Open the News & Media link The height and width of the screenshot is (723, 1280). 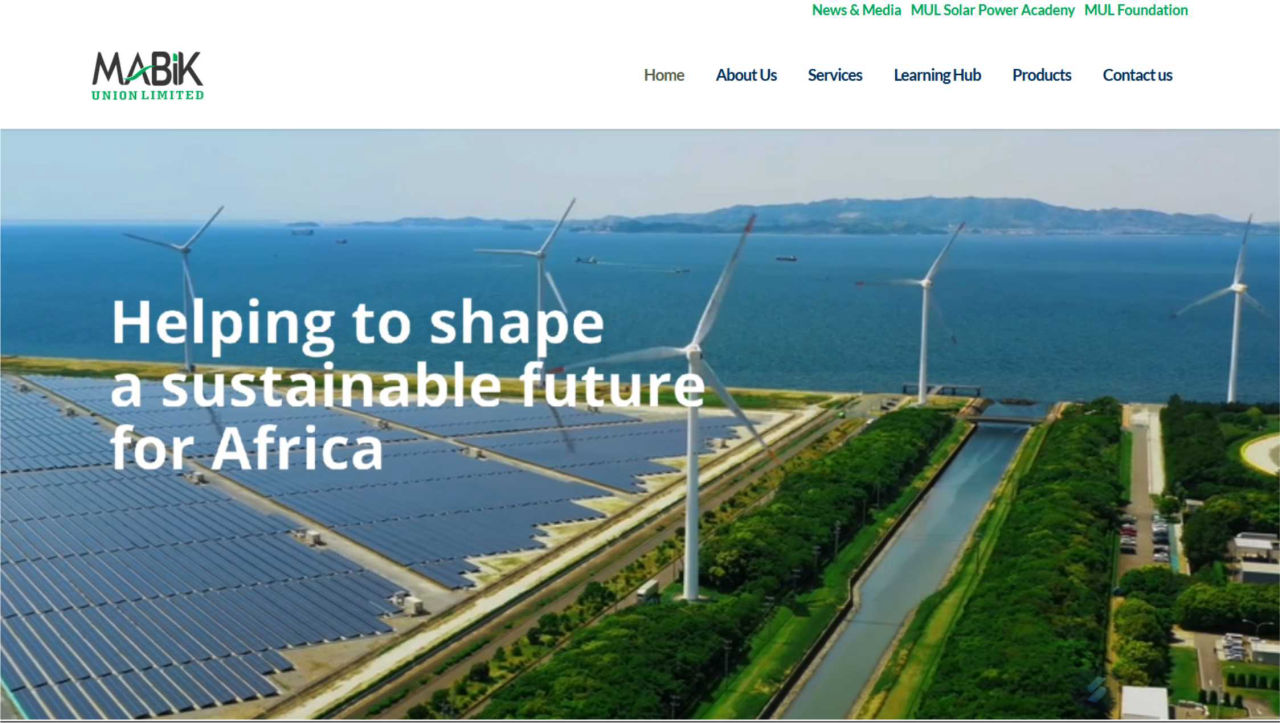click(x=856, y=10)
